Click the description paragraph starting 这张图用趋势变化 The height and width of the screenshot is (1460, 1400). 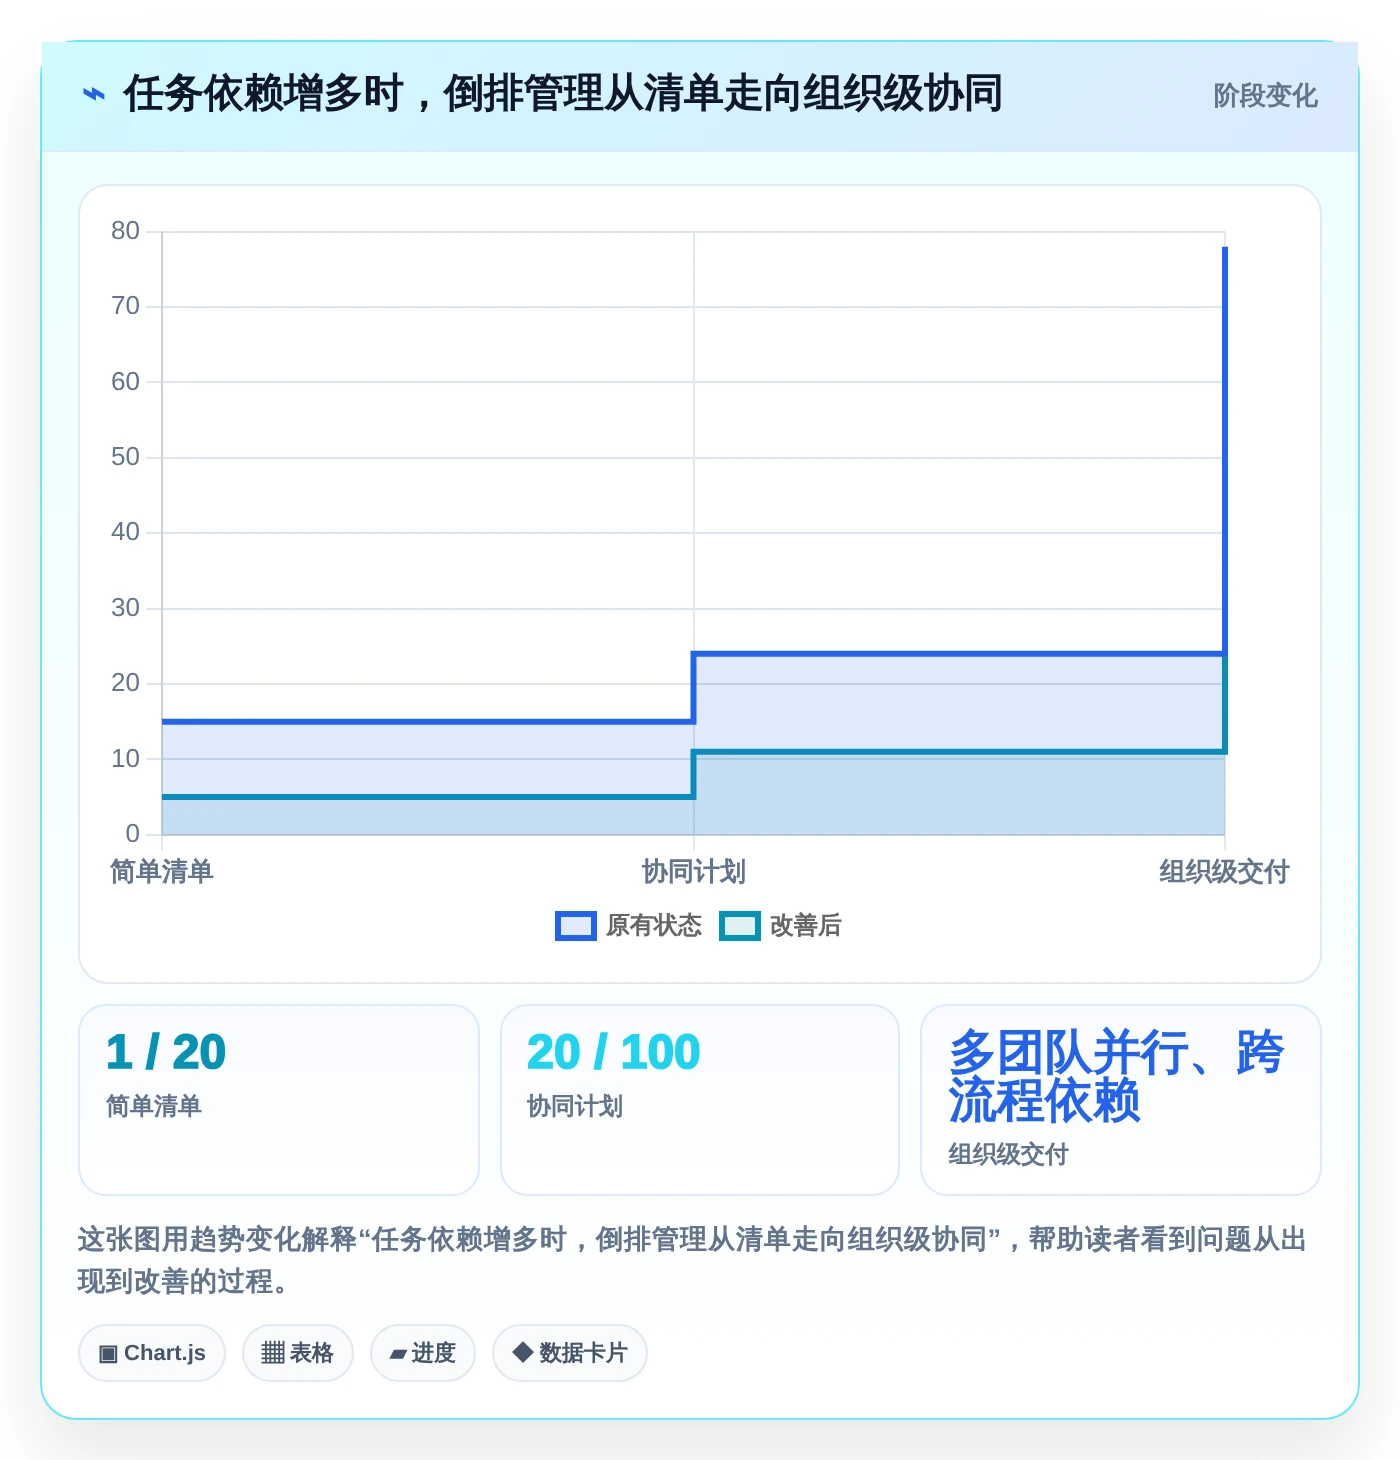692,1260
